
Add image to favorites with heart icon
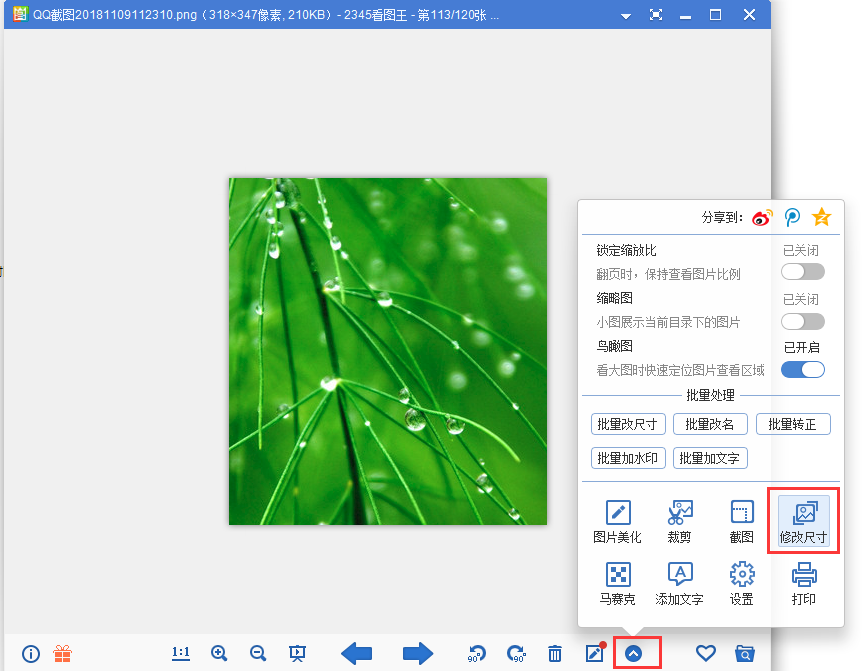coord(705,653)
